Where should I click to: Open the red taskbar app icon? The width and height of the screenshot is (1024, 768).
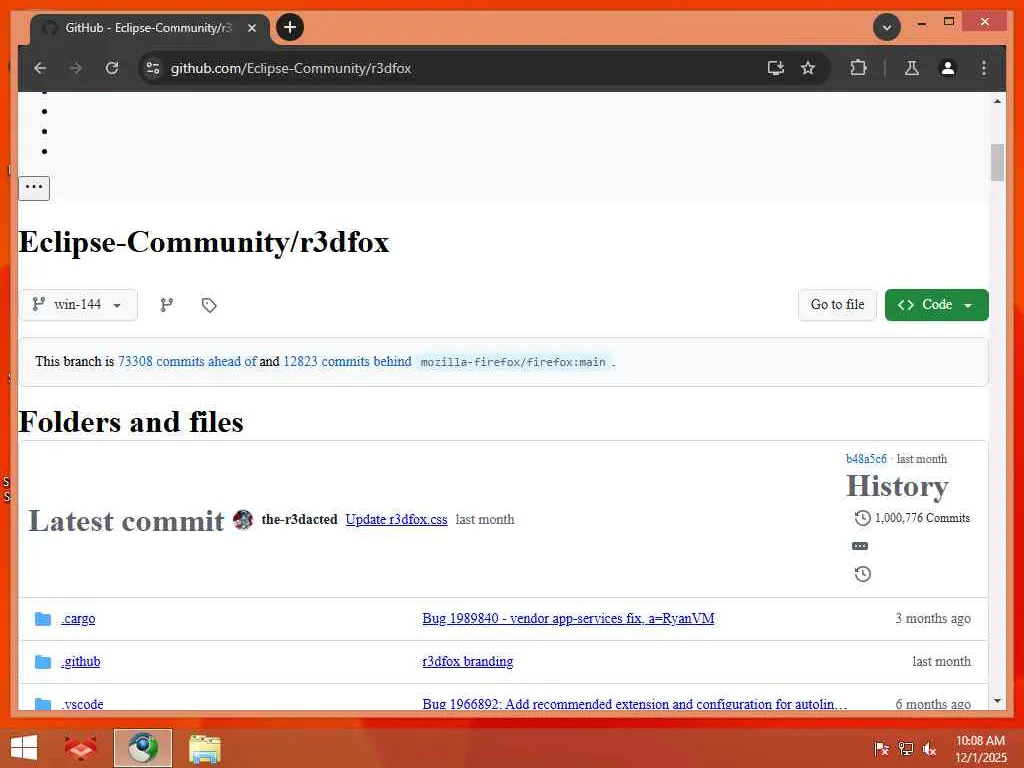(x=80, y=748)
